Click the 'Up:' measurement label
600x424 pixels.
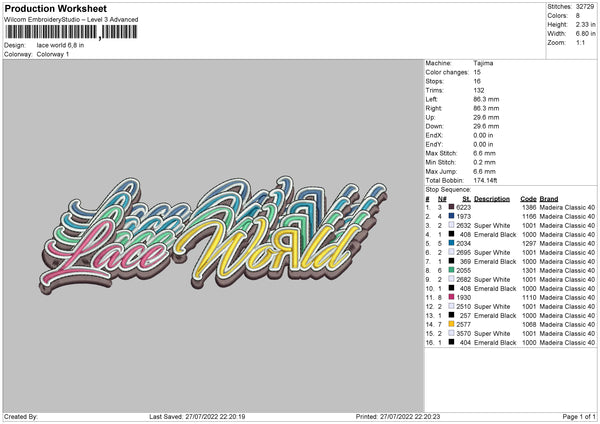point(430,117)
